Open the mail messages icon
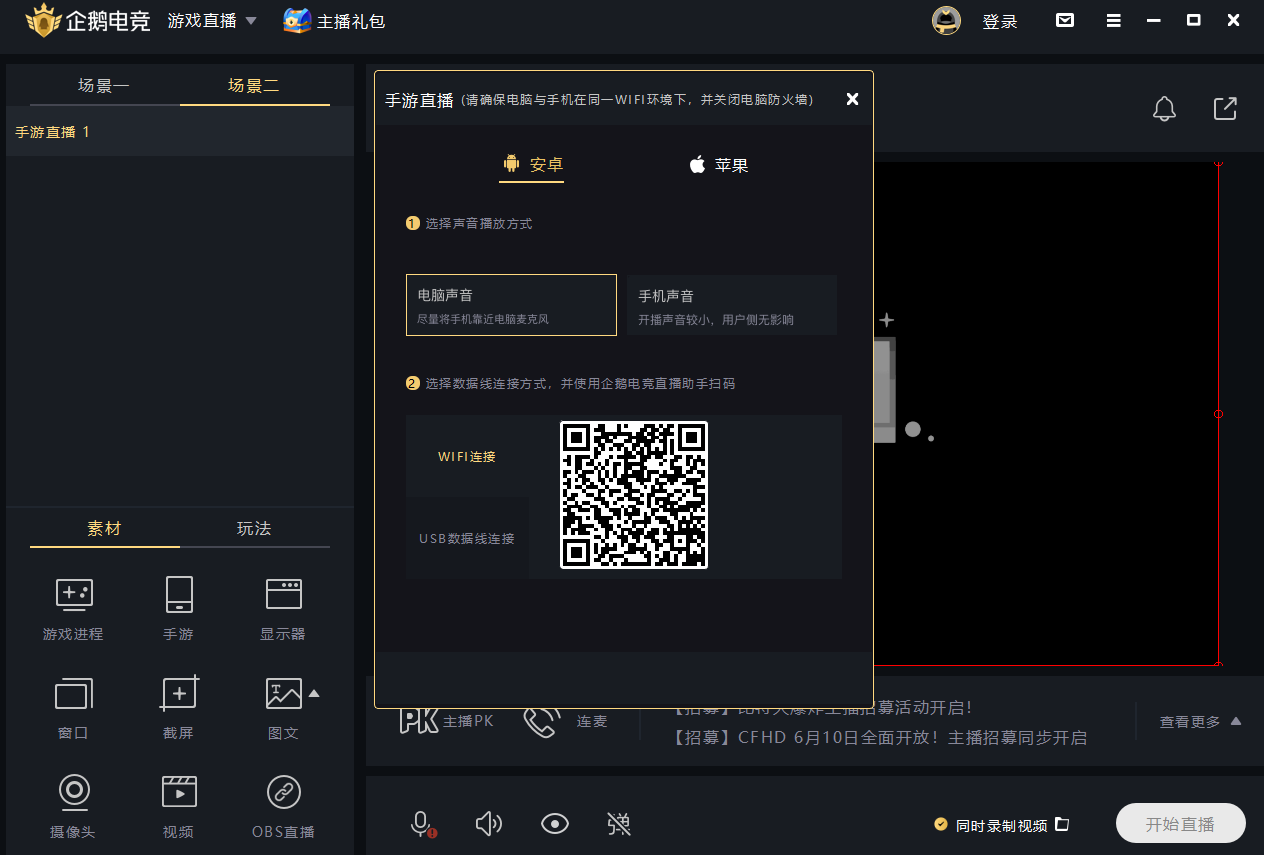The height and width of the screenshot is (855, 1264). [1065, 20]
